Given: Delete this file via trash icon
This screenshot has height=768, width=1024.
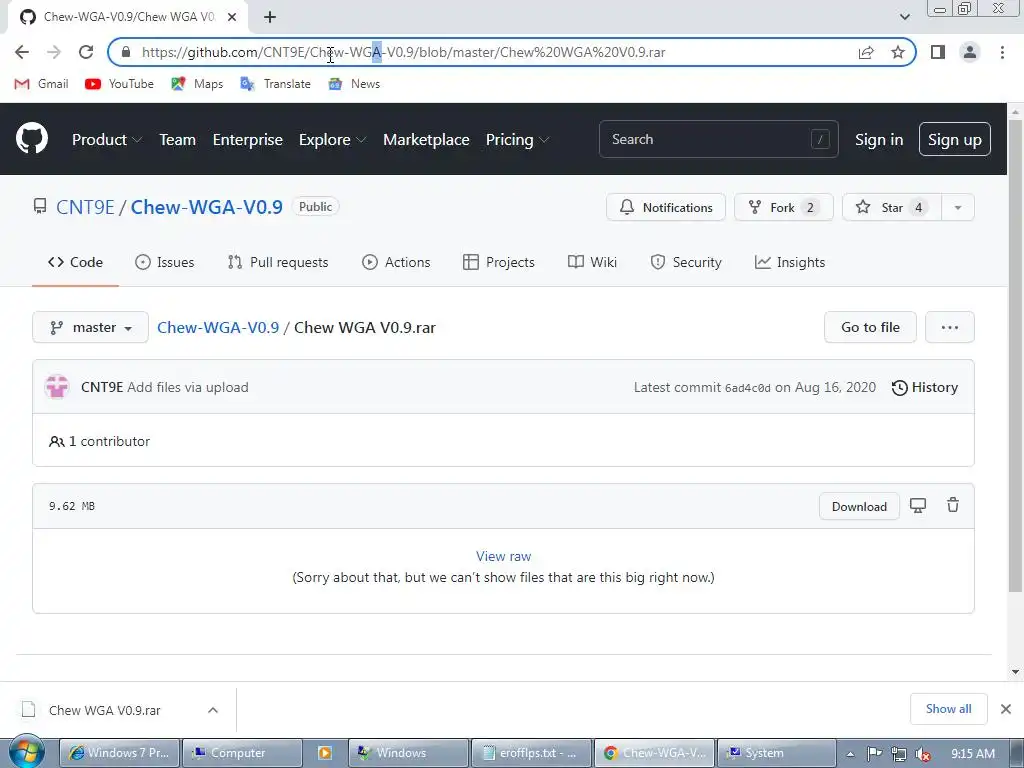Looking at the screenshot, I should [953, 505].
